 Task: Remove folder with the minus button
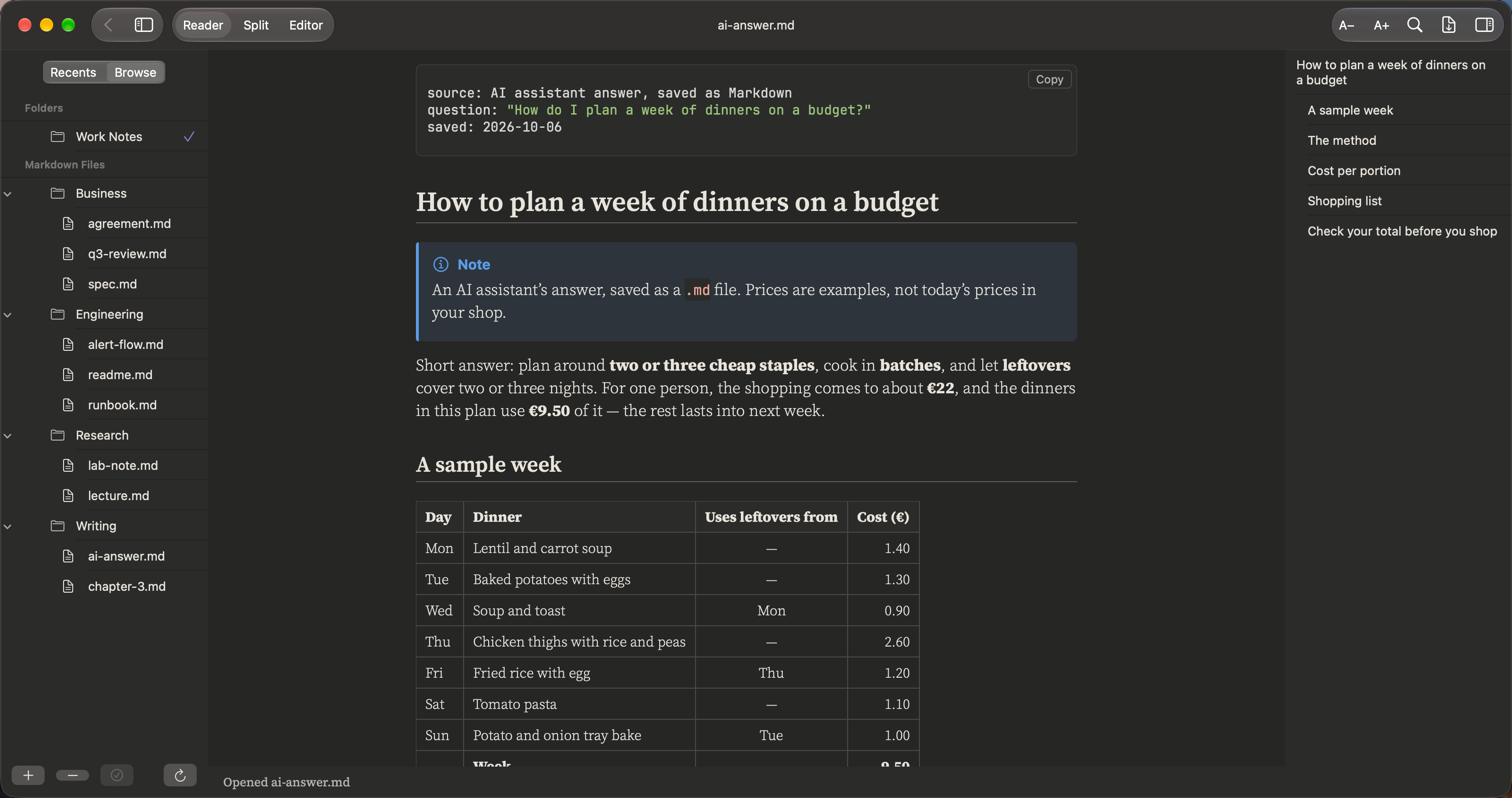point(73,775)
